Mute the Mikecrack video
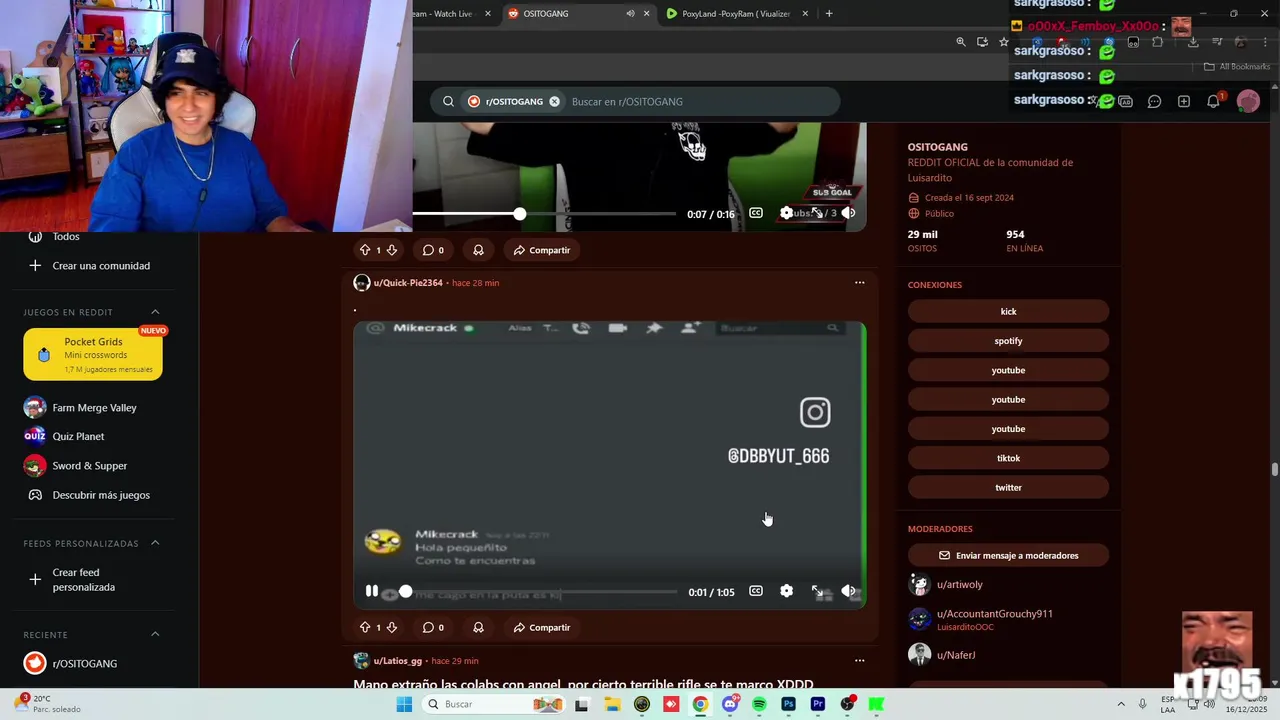 click(848, 591)
